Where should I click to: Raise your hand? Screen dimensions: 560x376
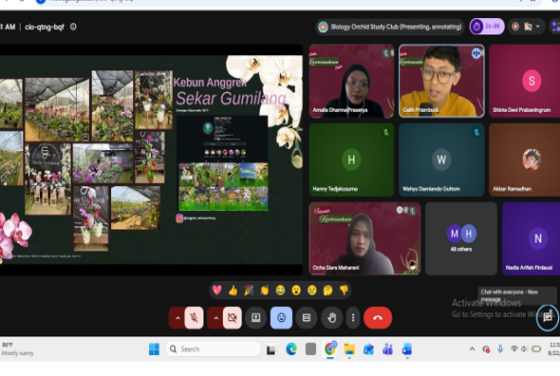coord(332,317)
